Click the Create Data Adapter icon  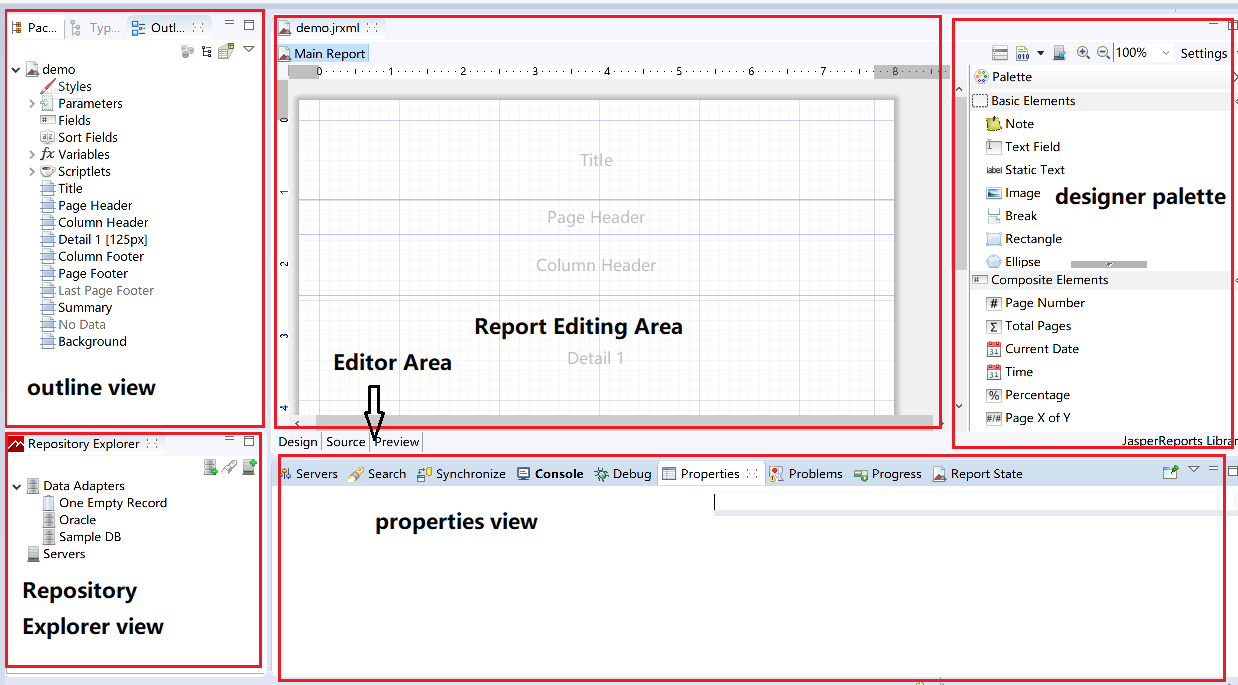pyautogui.click(x=210, y=467)
